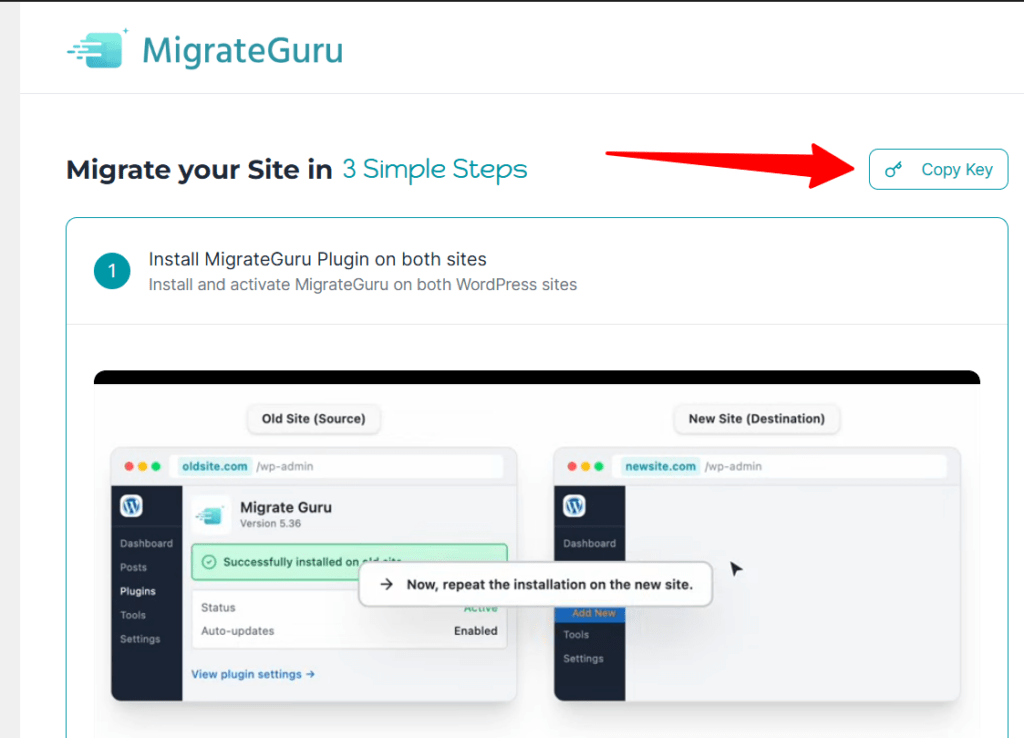The height and width of the screenshot is (738, 1024).
Task: Click the 'Migrate your Site in' heading
Action: (199, 170)
